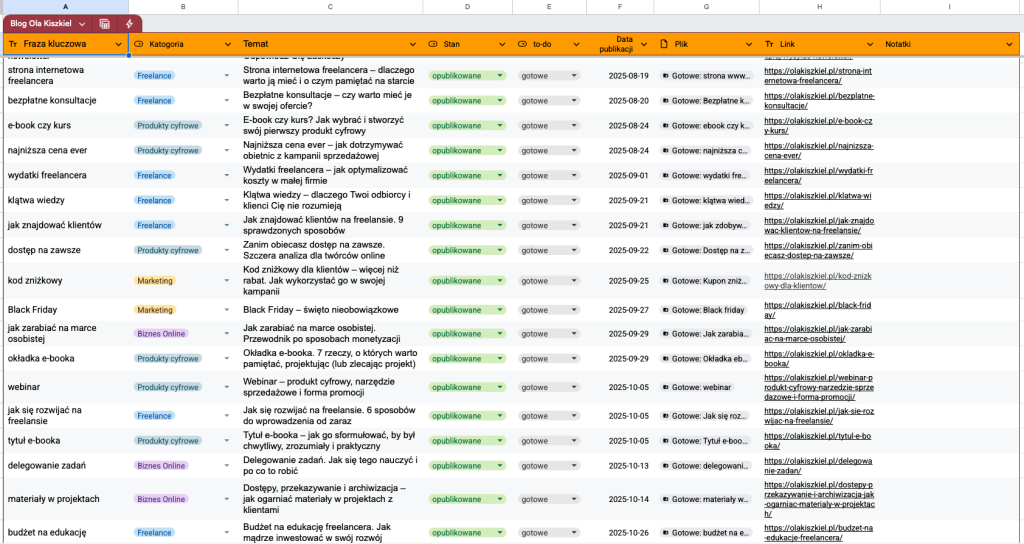Open the Notatki column header dropdown arrow

1010,45
